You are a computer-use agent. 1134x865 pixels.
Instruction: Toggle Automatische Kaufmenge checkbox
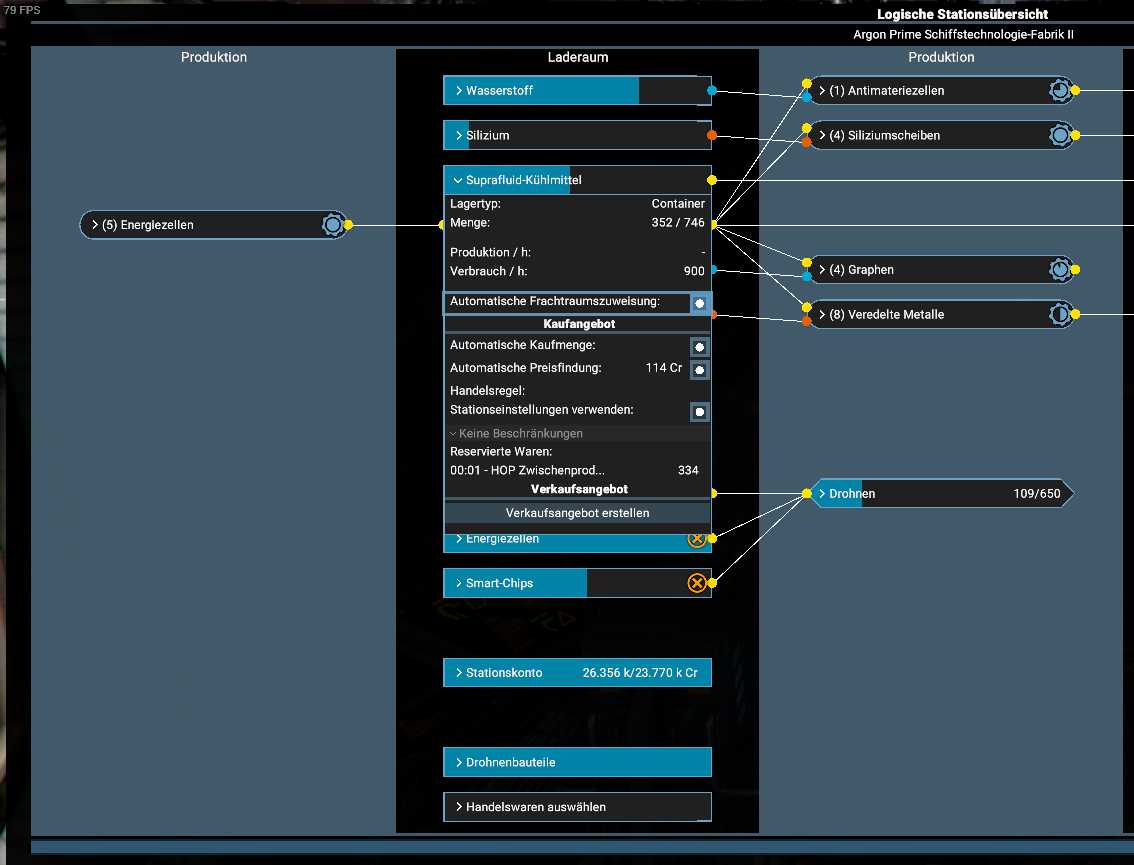click(699, 347)
